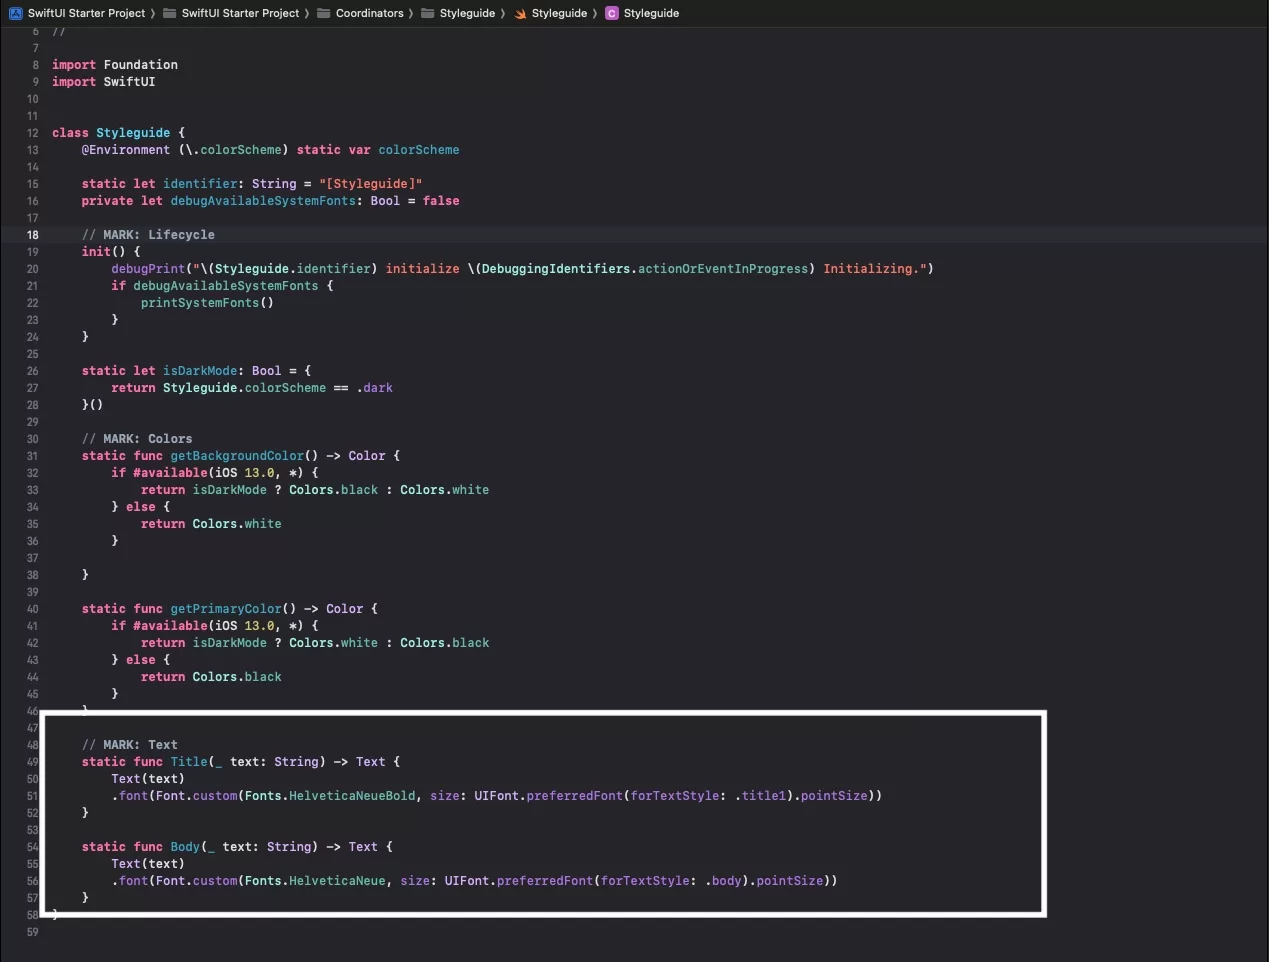Open the Styleguide class breadcrumb label
The height and width of the screenshot is (962, 1269).
pos(651,13)
